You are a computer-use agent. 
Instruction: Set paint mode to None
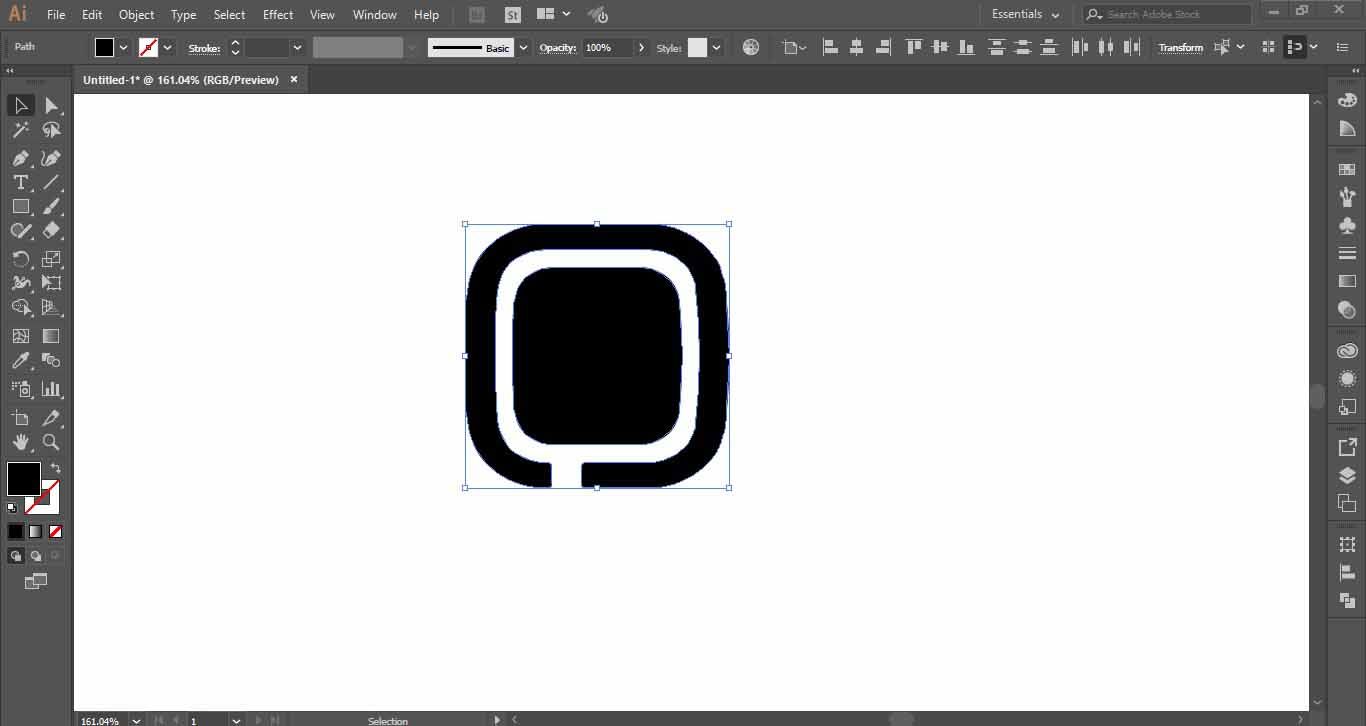(x=56, y=532)
